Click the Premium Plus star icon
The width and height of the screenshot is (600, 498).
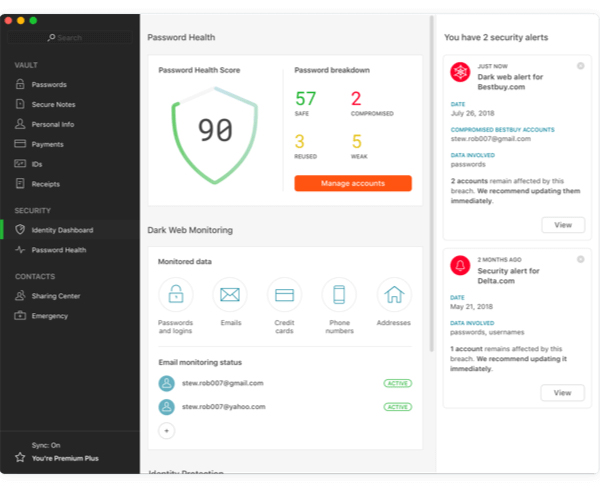pos(20,457)
